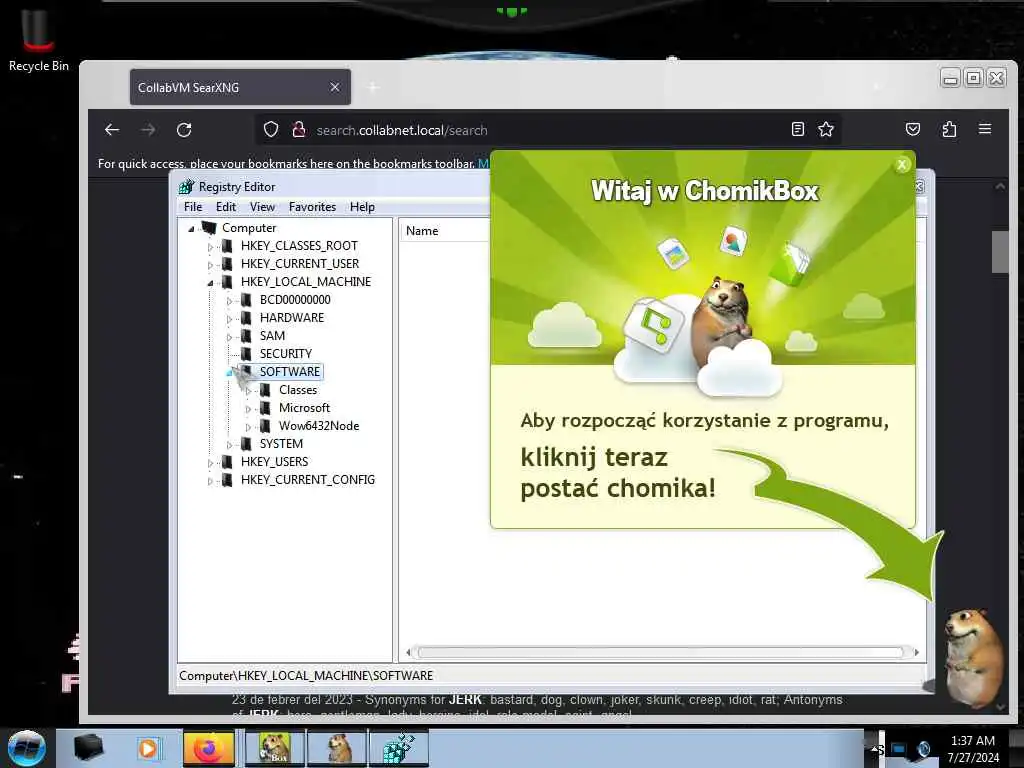The height and width of the screenshot is (768, 1024).
Task: Open a new browser tab with plus button
Action: [373, 87]
